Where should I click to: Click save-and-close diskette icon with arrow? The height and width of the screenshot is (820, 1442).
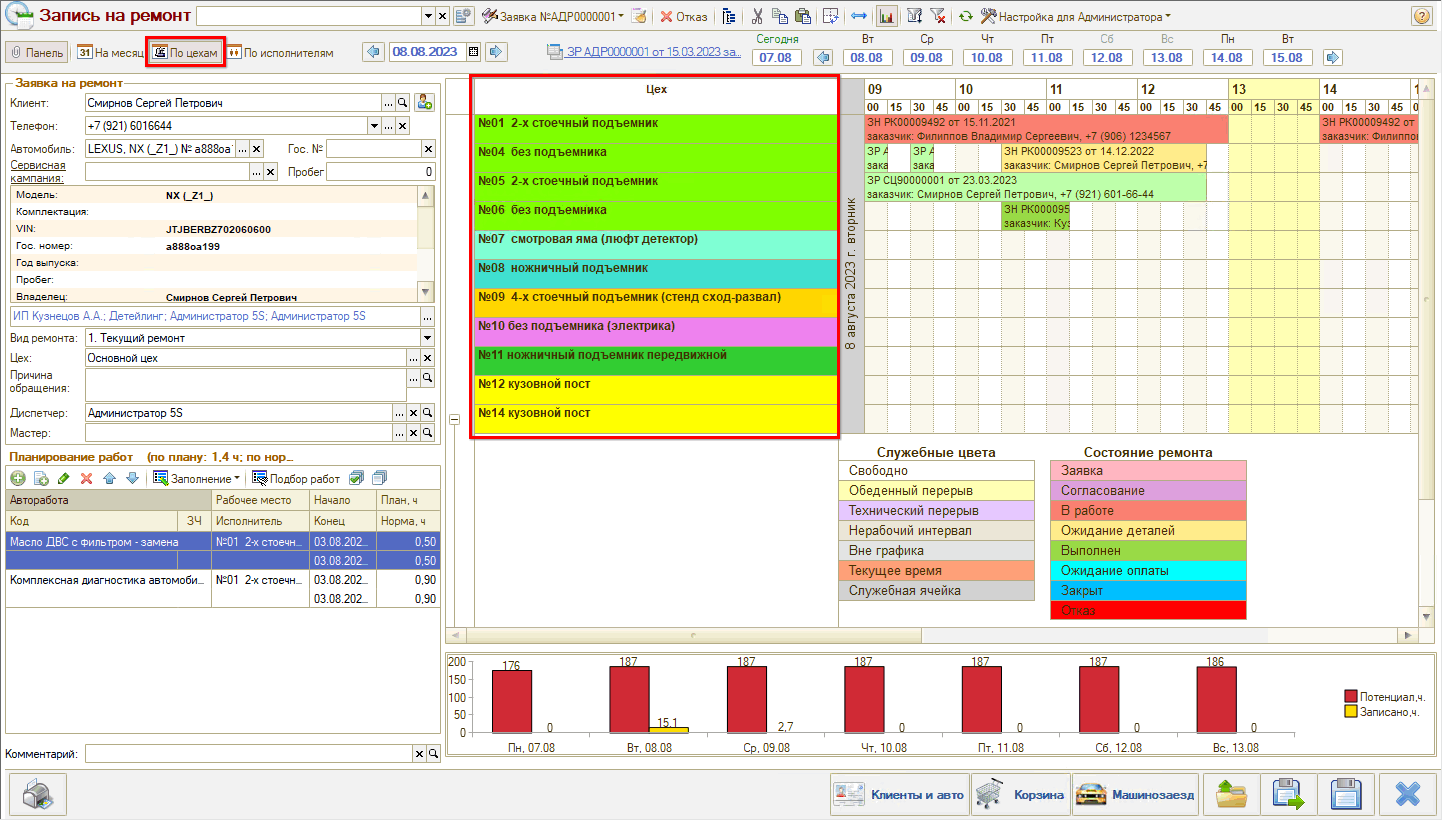pyautogui.click(x=1289, y=795)
